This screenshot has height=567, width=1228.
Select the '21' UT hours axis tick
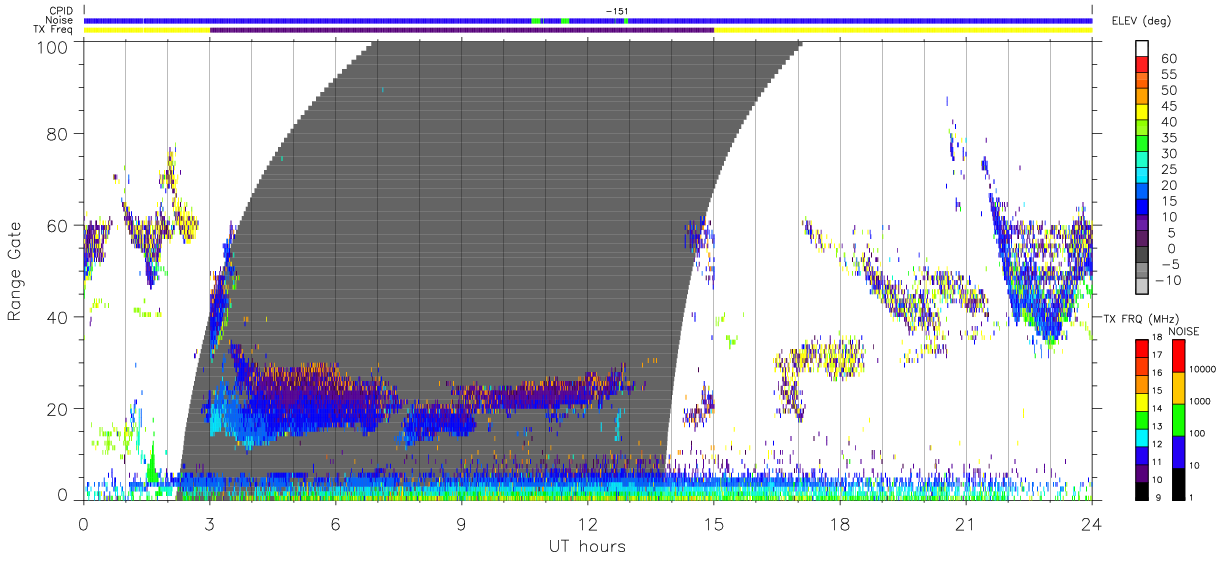point(966,523)
